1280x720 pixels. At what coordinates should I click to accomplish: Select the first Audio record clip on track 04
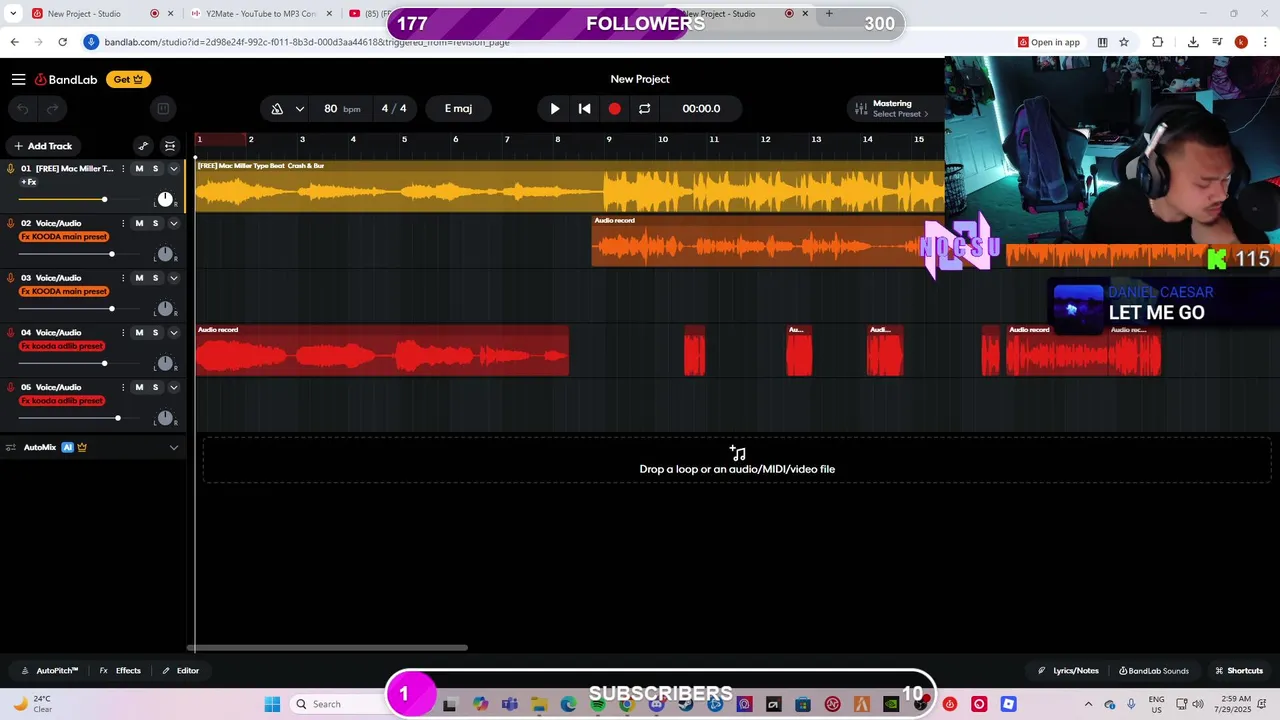tap(382, 350)
